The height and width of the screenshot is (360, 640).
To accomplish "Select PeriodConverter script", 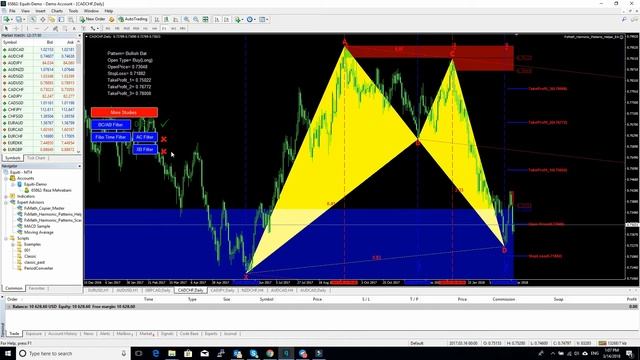I will [38, 268].
